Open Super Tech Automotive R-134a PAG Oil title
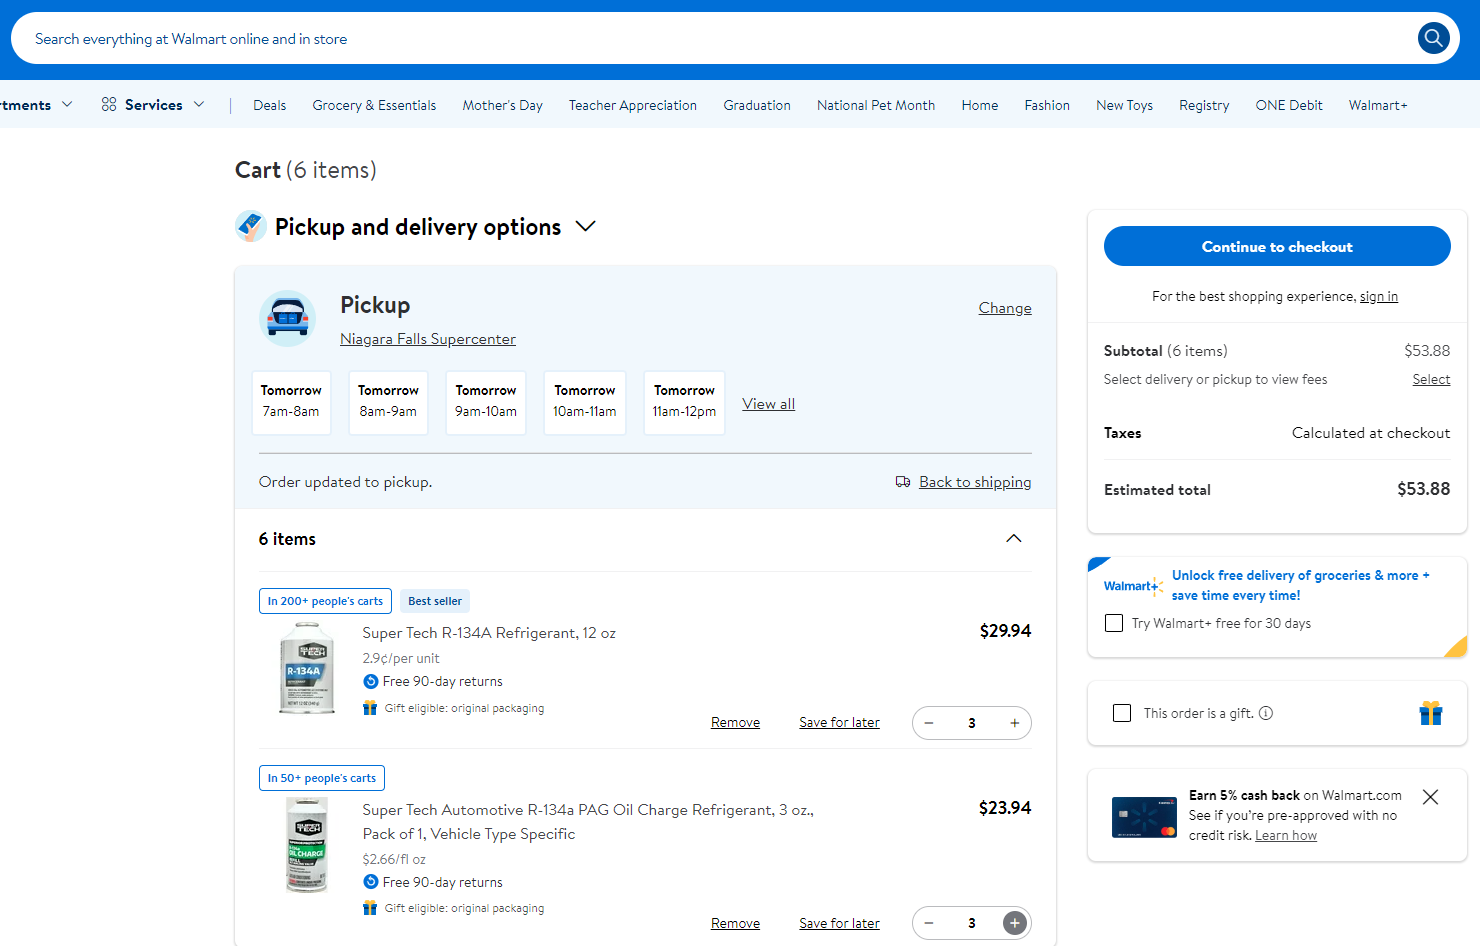The height and width of the screenshot is (946, 1480). tap(588, 822)
